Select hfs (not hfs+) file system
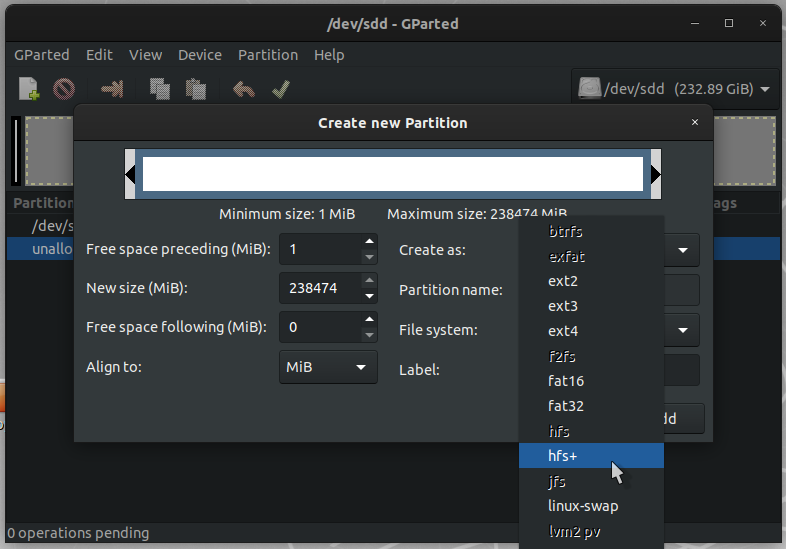Image resolution: width=786 pixels, height=549 pixels. 592,431
